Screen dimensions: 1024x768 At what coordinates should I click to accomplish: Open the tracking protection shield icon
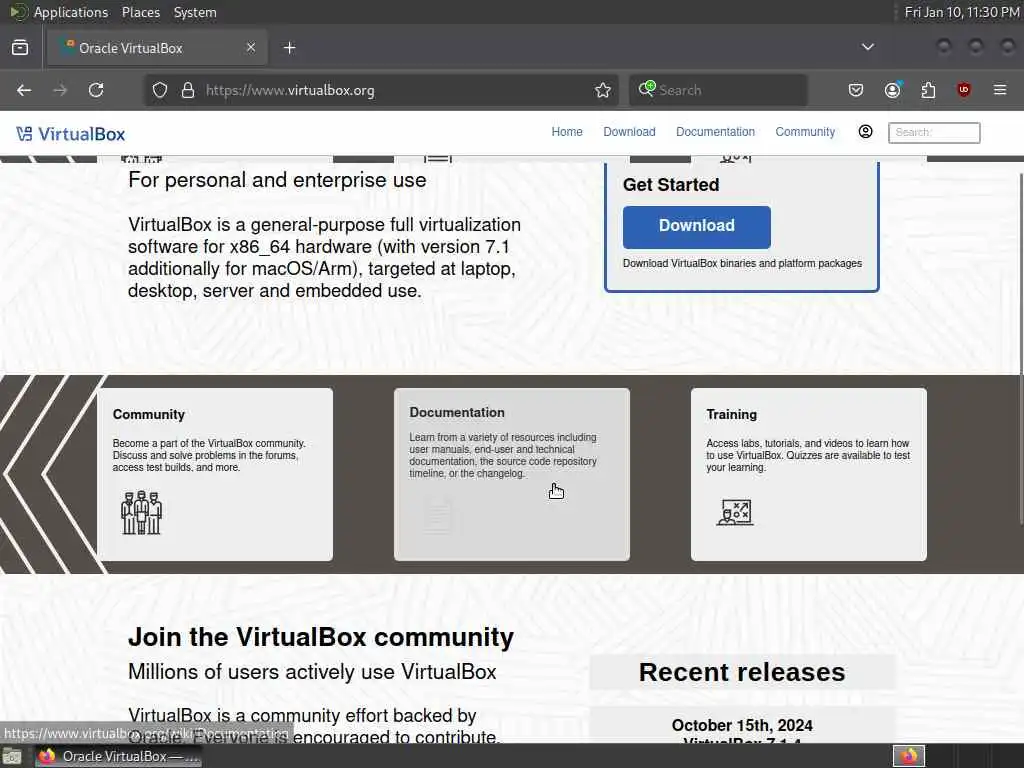click(160, 90)
